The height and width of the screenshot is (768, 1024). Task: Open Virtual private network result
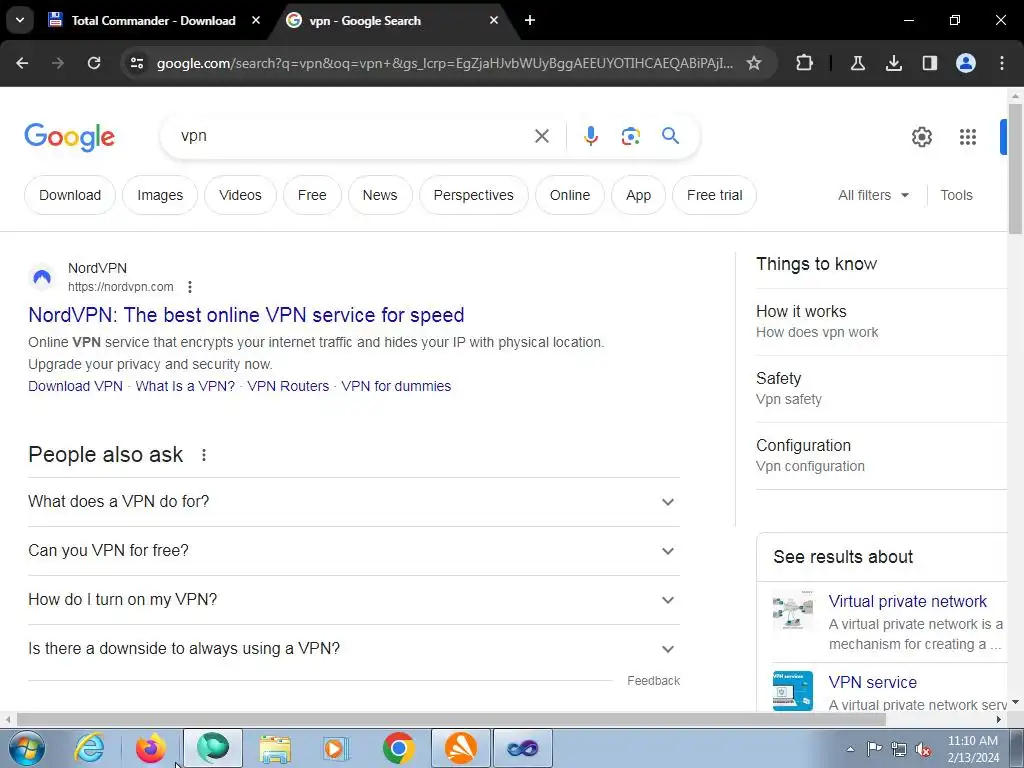tap(907, 601)
